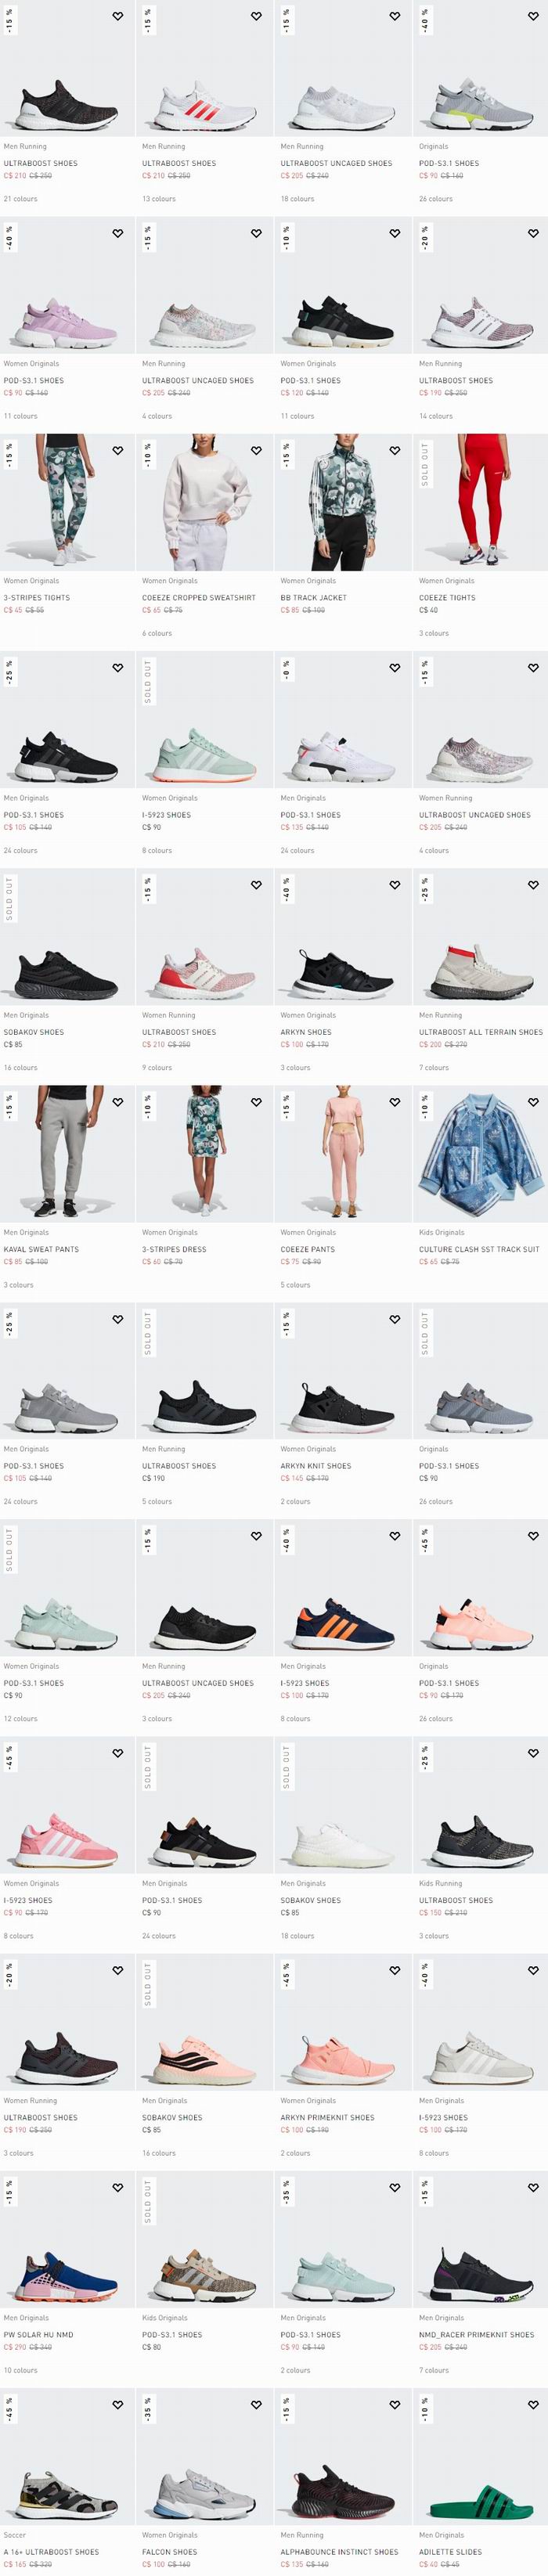Click the red Coeeze Tights product image
Screen dimensions: 548x2576
click(x=481, y=502)
